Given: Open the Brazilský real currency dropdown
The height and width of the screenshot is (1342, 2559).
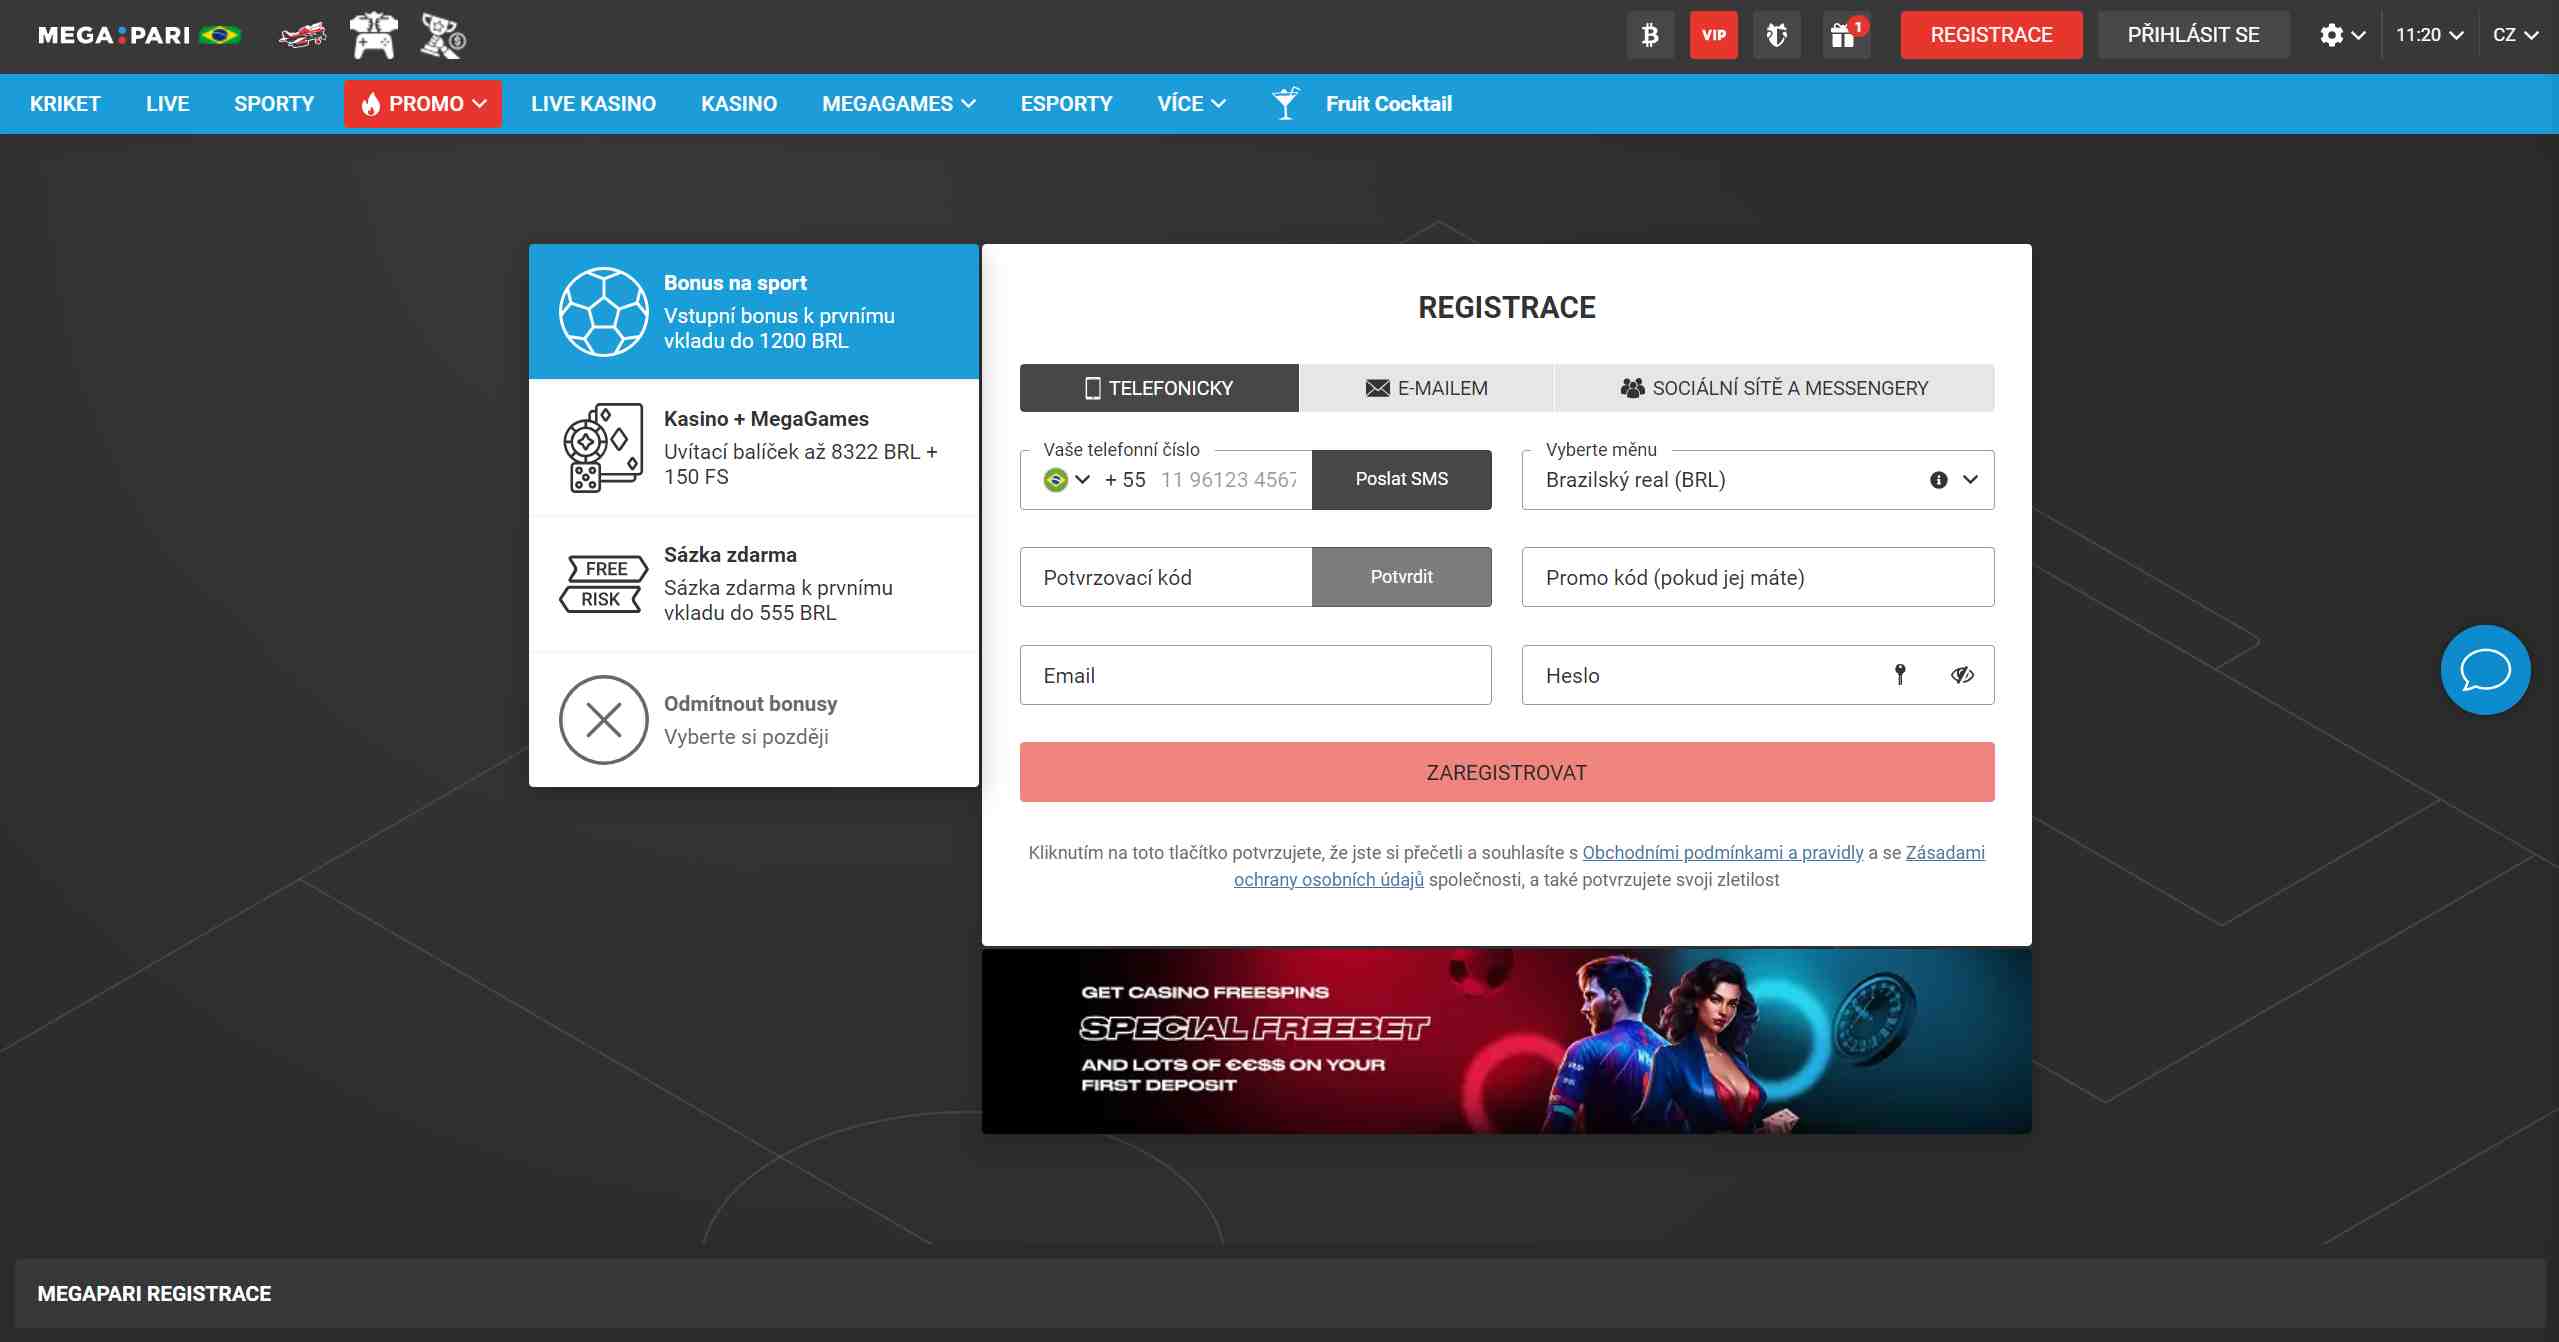Looking at the screenshot, I should coord(1758,480).
